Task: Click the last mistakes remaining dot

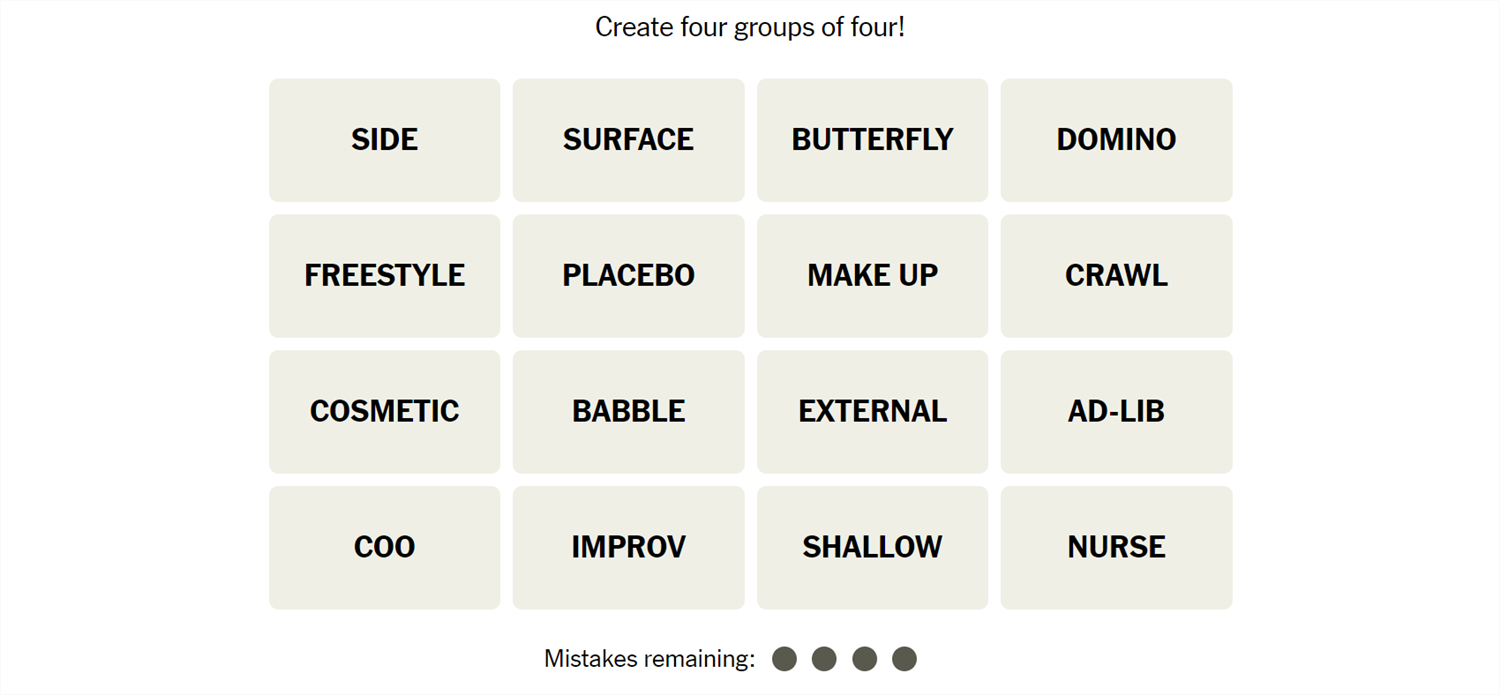Action: (904, 659)
